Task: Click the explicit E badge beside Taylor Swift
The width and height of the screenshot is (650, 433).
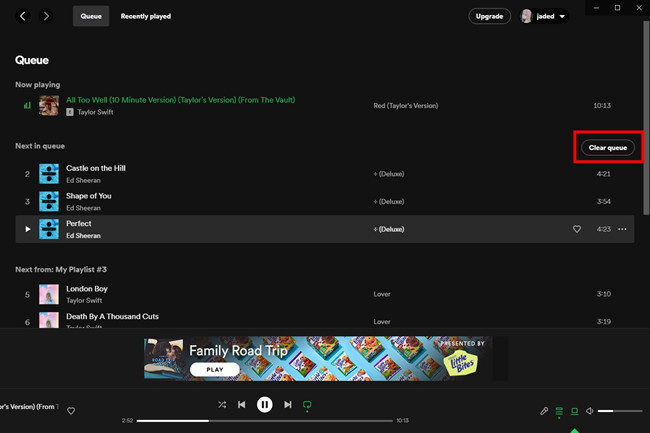Action: pos(70,112)
